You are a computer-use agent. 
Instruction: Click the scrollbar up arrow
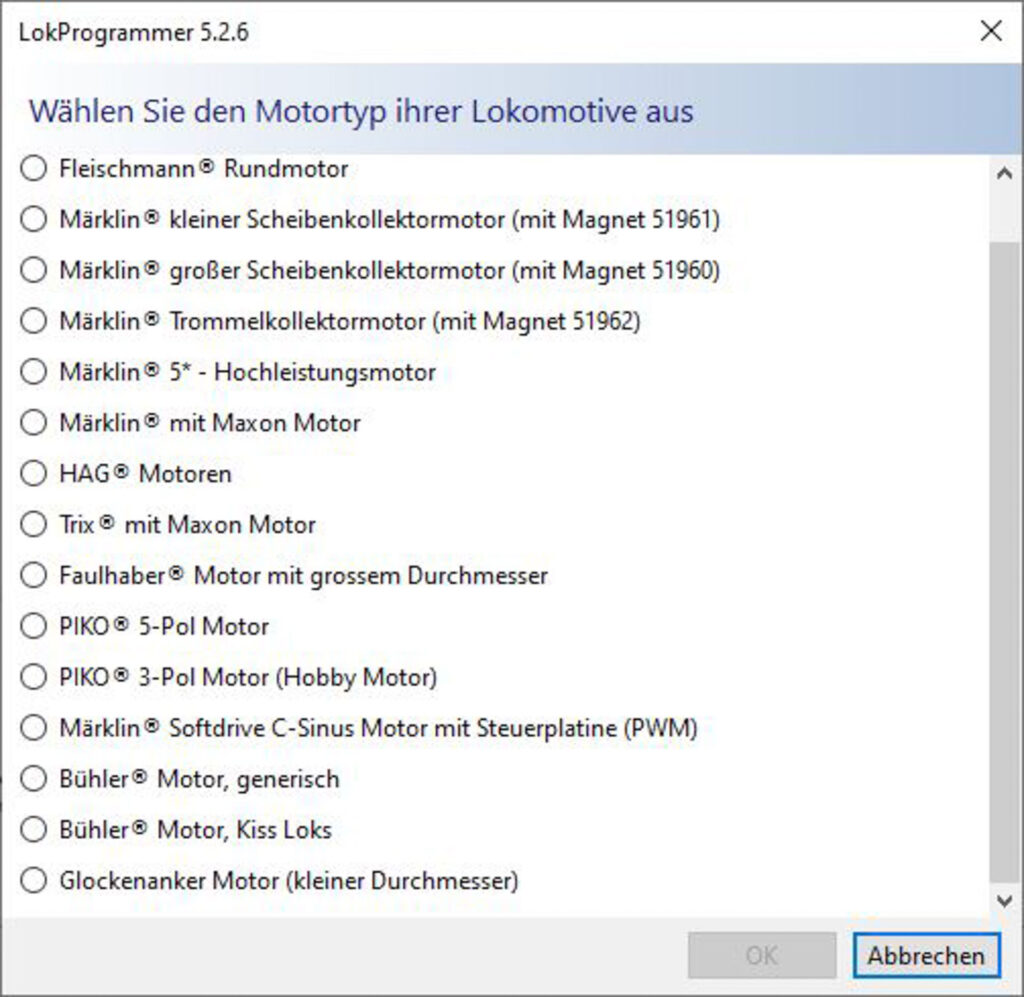(x=1004, y=174)
